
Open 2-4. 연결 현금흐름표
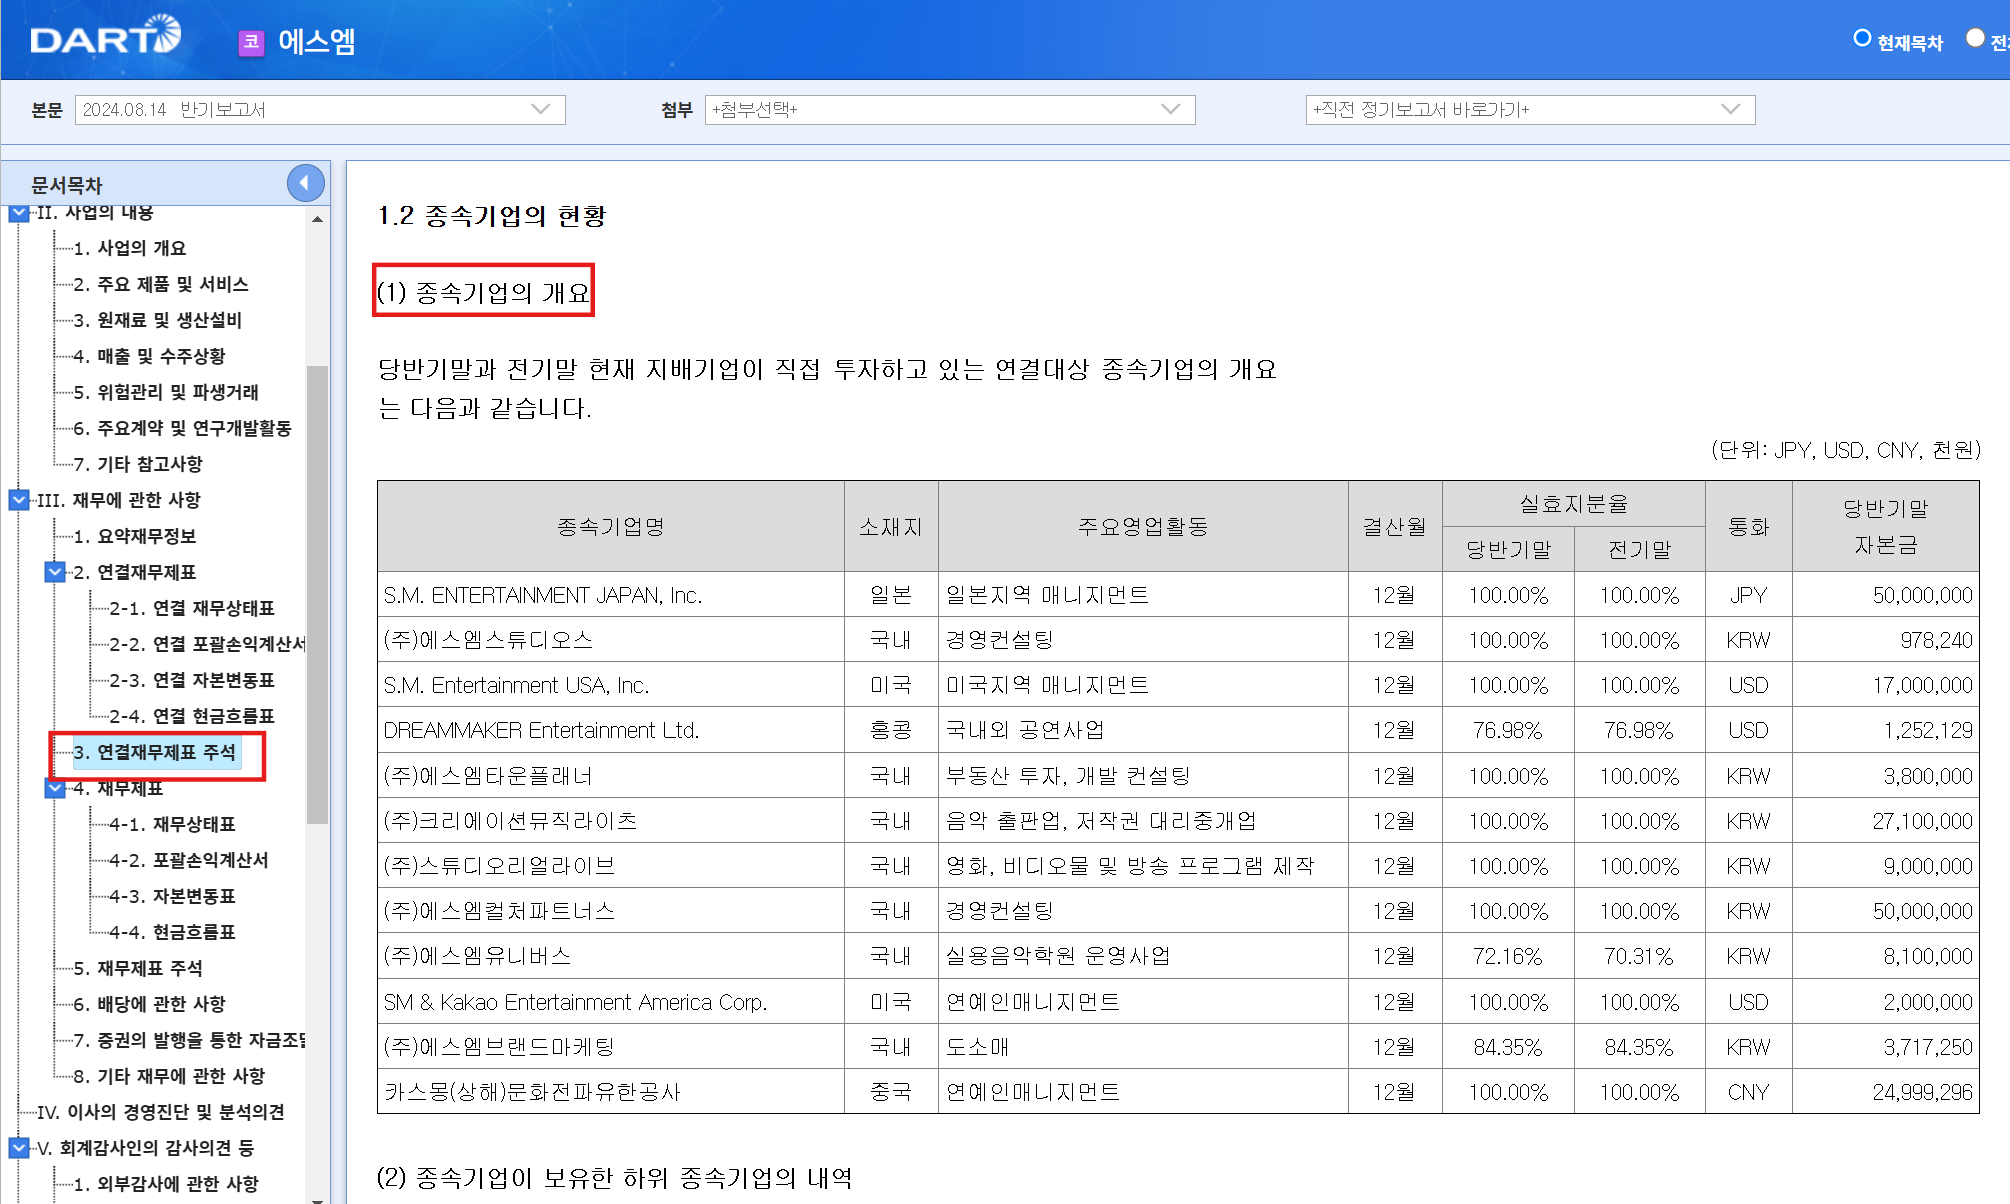point(192,716)
